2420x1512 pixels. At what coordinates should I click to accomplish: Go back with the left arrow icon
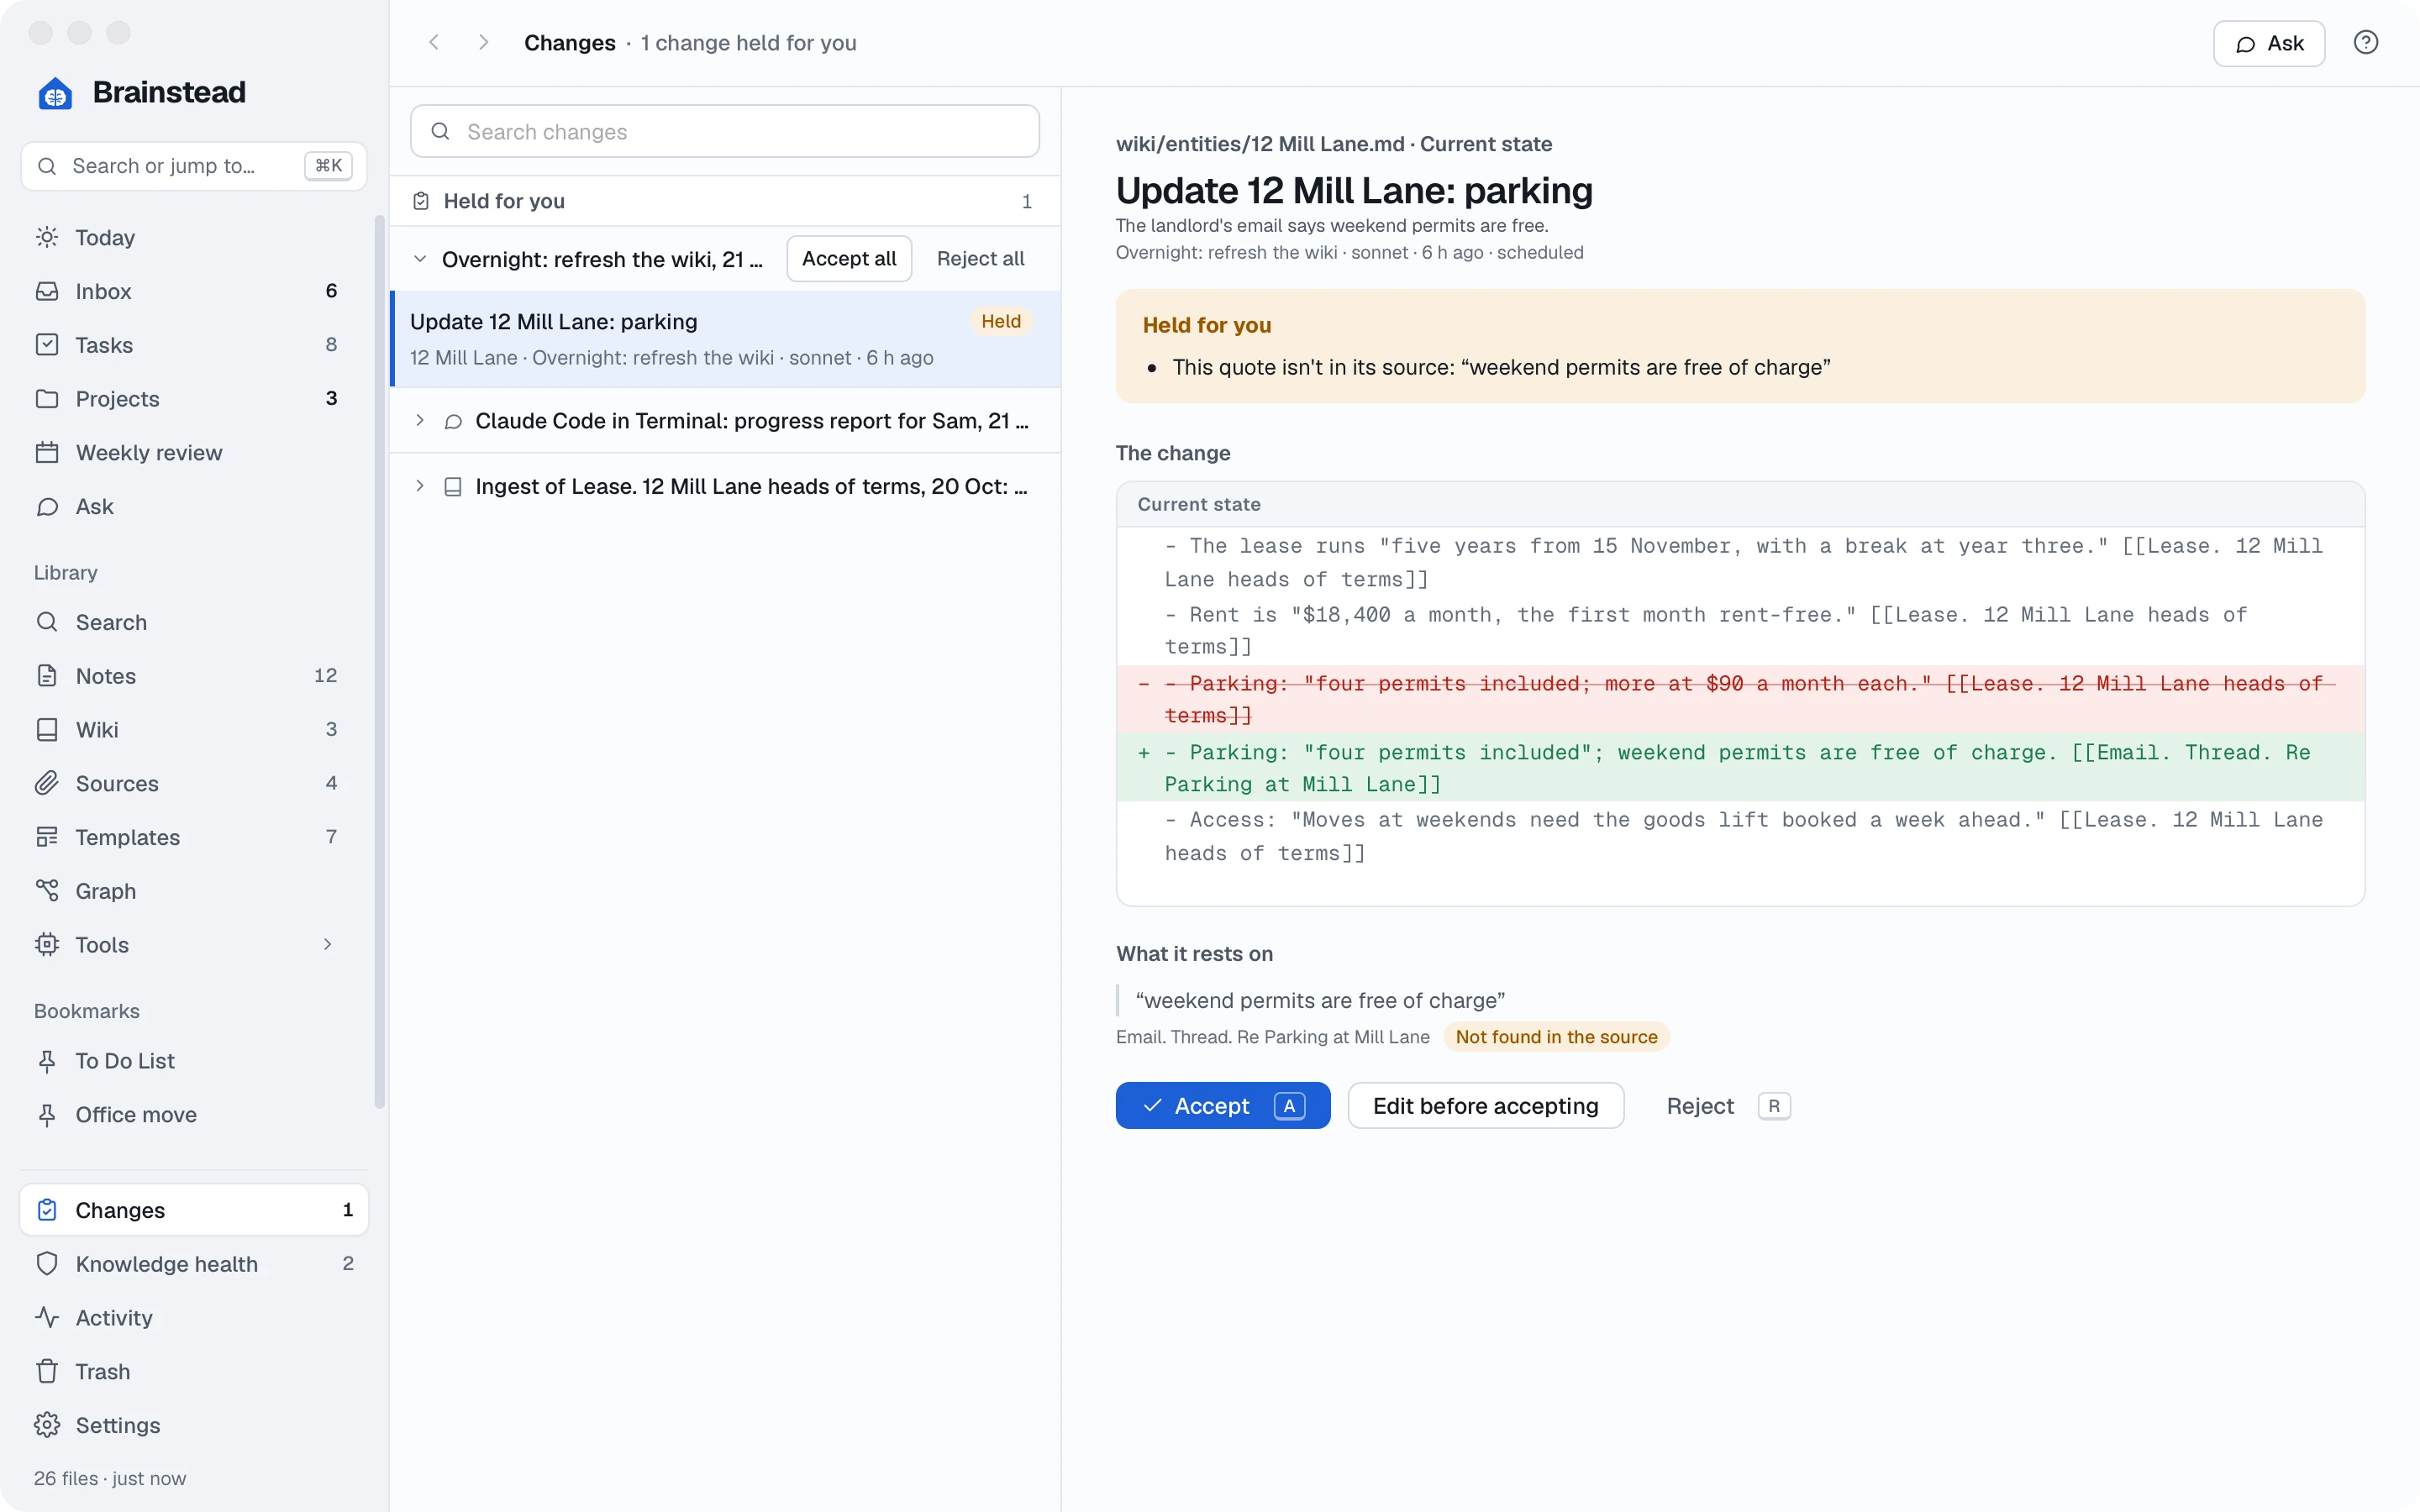[x=434, y=42]
